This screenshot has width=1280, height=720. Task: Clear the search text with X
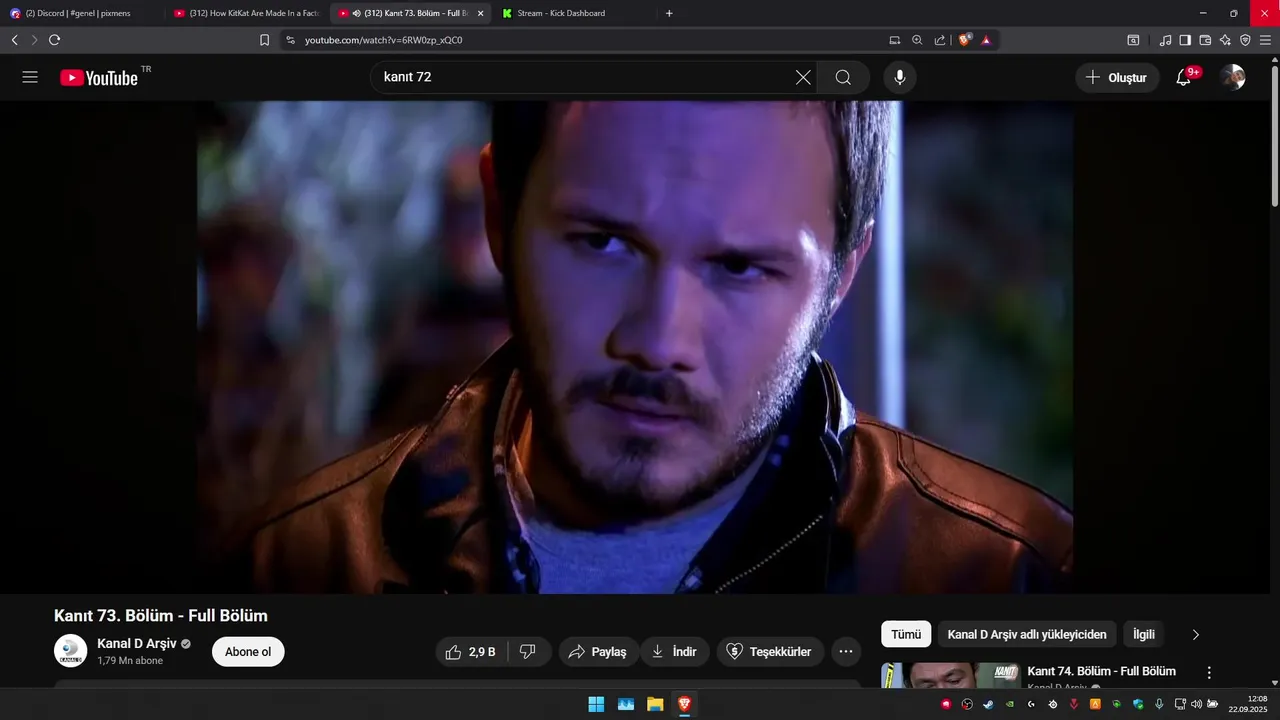click(x=803, y=77)
